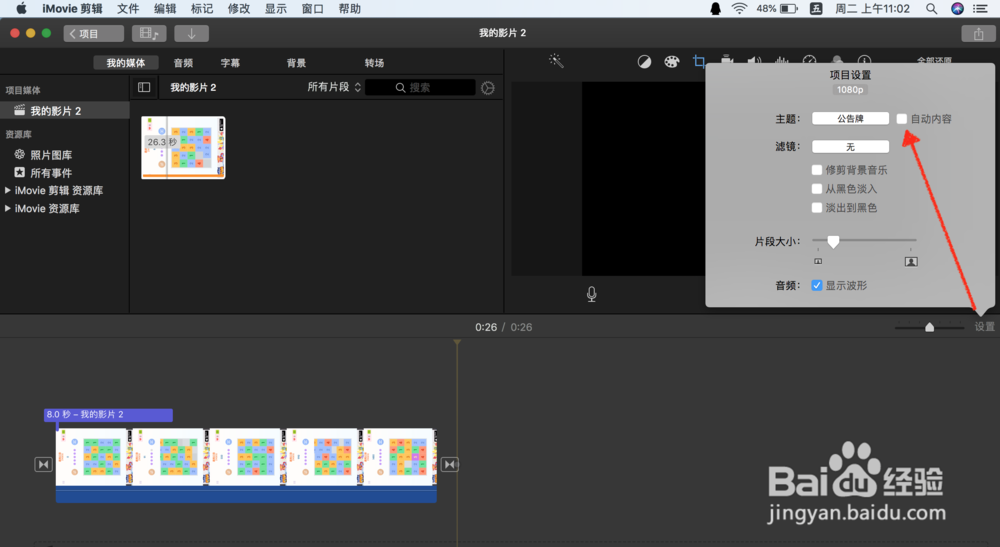The width and height of the screenshot is (1000, 547).
Task: Go back with the 项目 button
Action: pos(94,34)
